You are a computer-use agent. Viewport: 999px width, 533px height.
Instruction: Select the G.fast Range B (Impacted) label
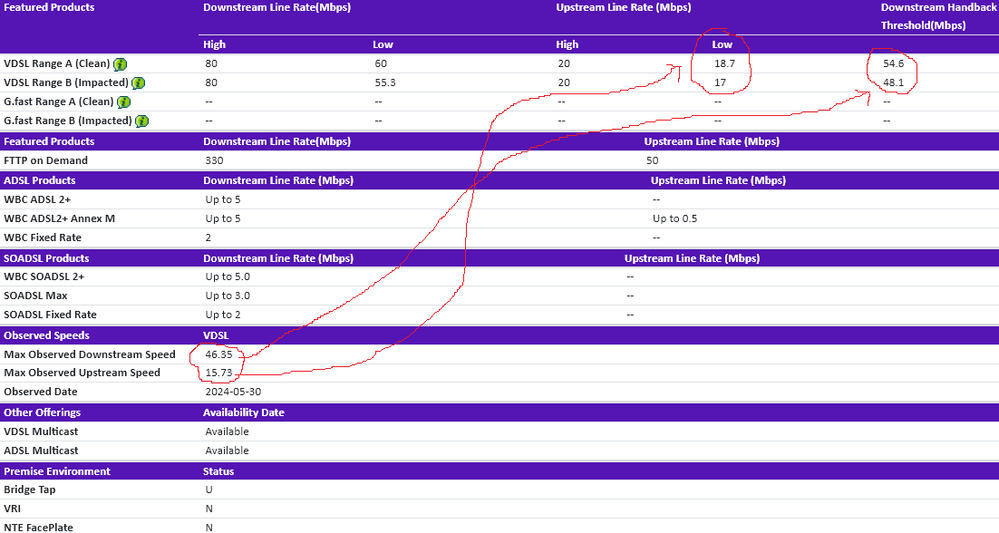67,121
